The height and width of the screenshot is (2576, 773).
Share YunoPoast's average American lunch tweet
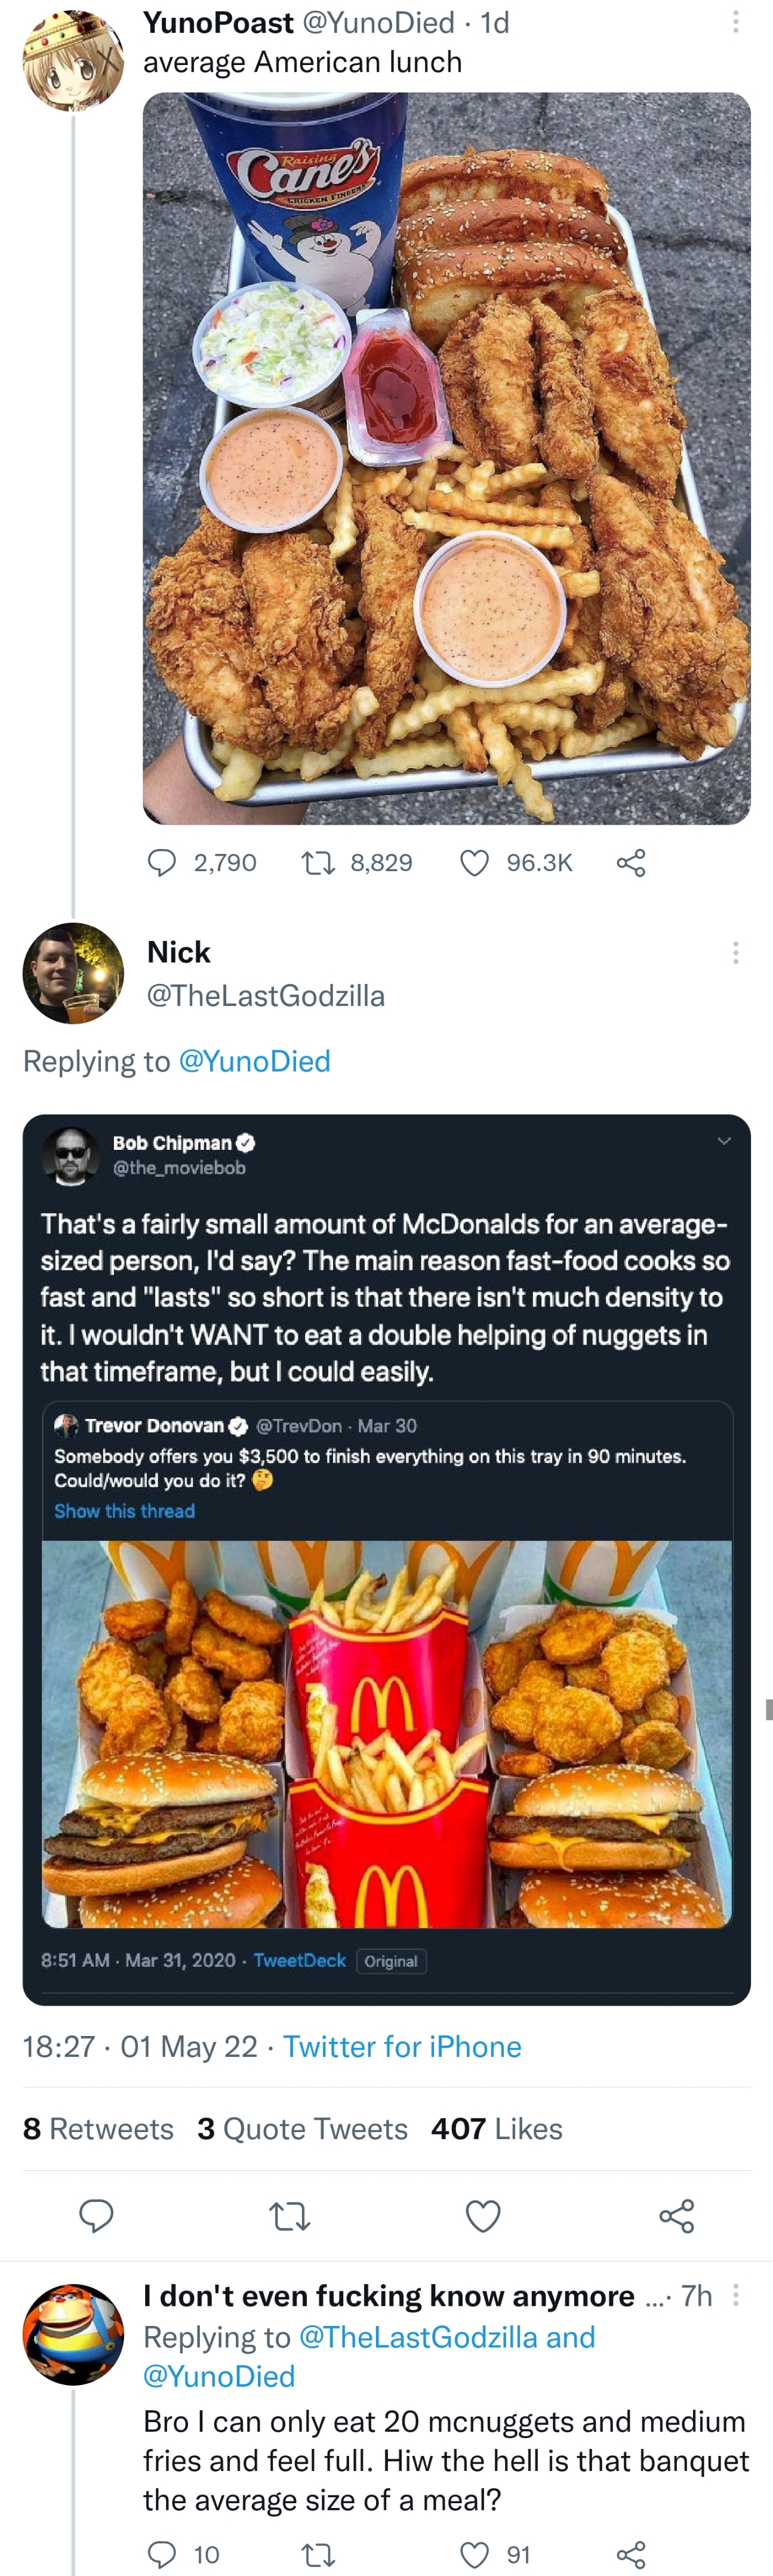point(631,862)
